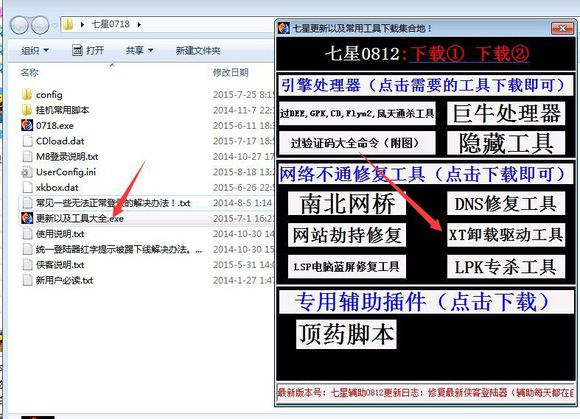Click the 下载② link
The image size is (580, 419).
(502, 54)
